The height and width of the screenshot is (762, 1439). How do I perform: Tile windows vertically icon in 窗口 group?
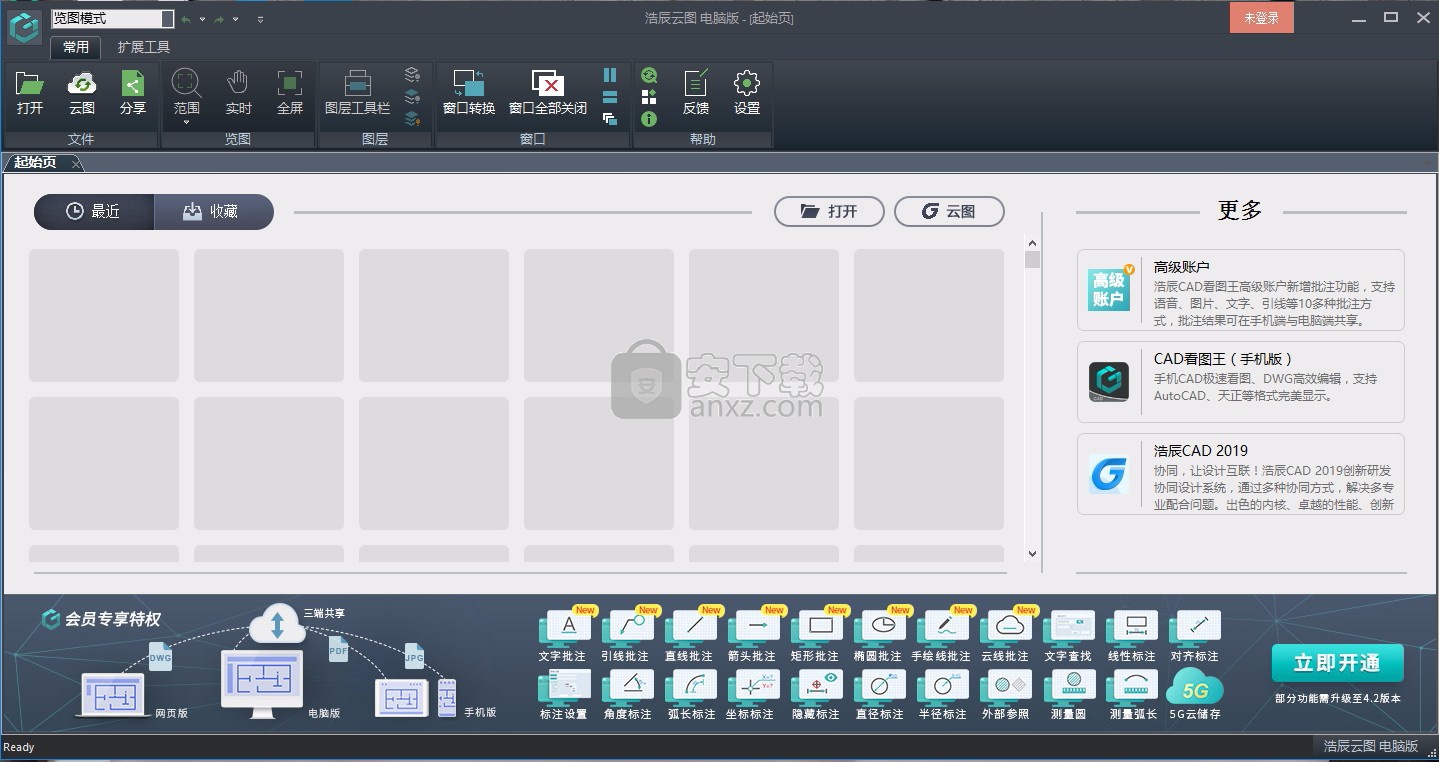coord(610,75)
